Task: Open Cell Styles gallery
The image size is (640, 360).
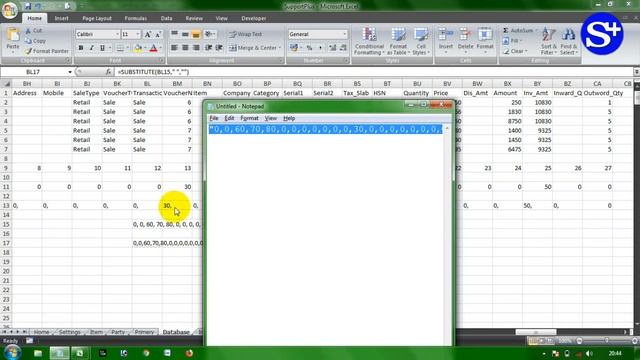Action: (x=420, y=41)
